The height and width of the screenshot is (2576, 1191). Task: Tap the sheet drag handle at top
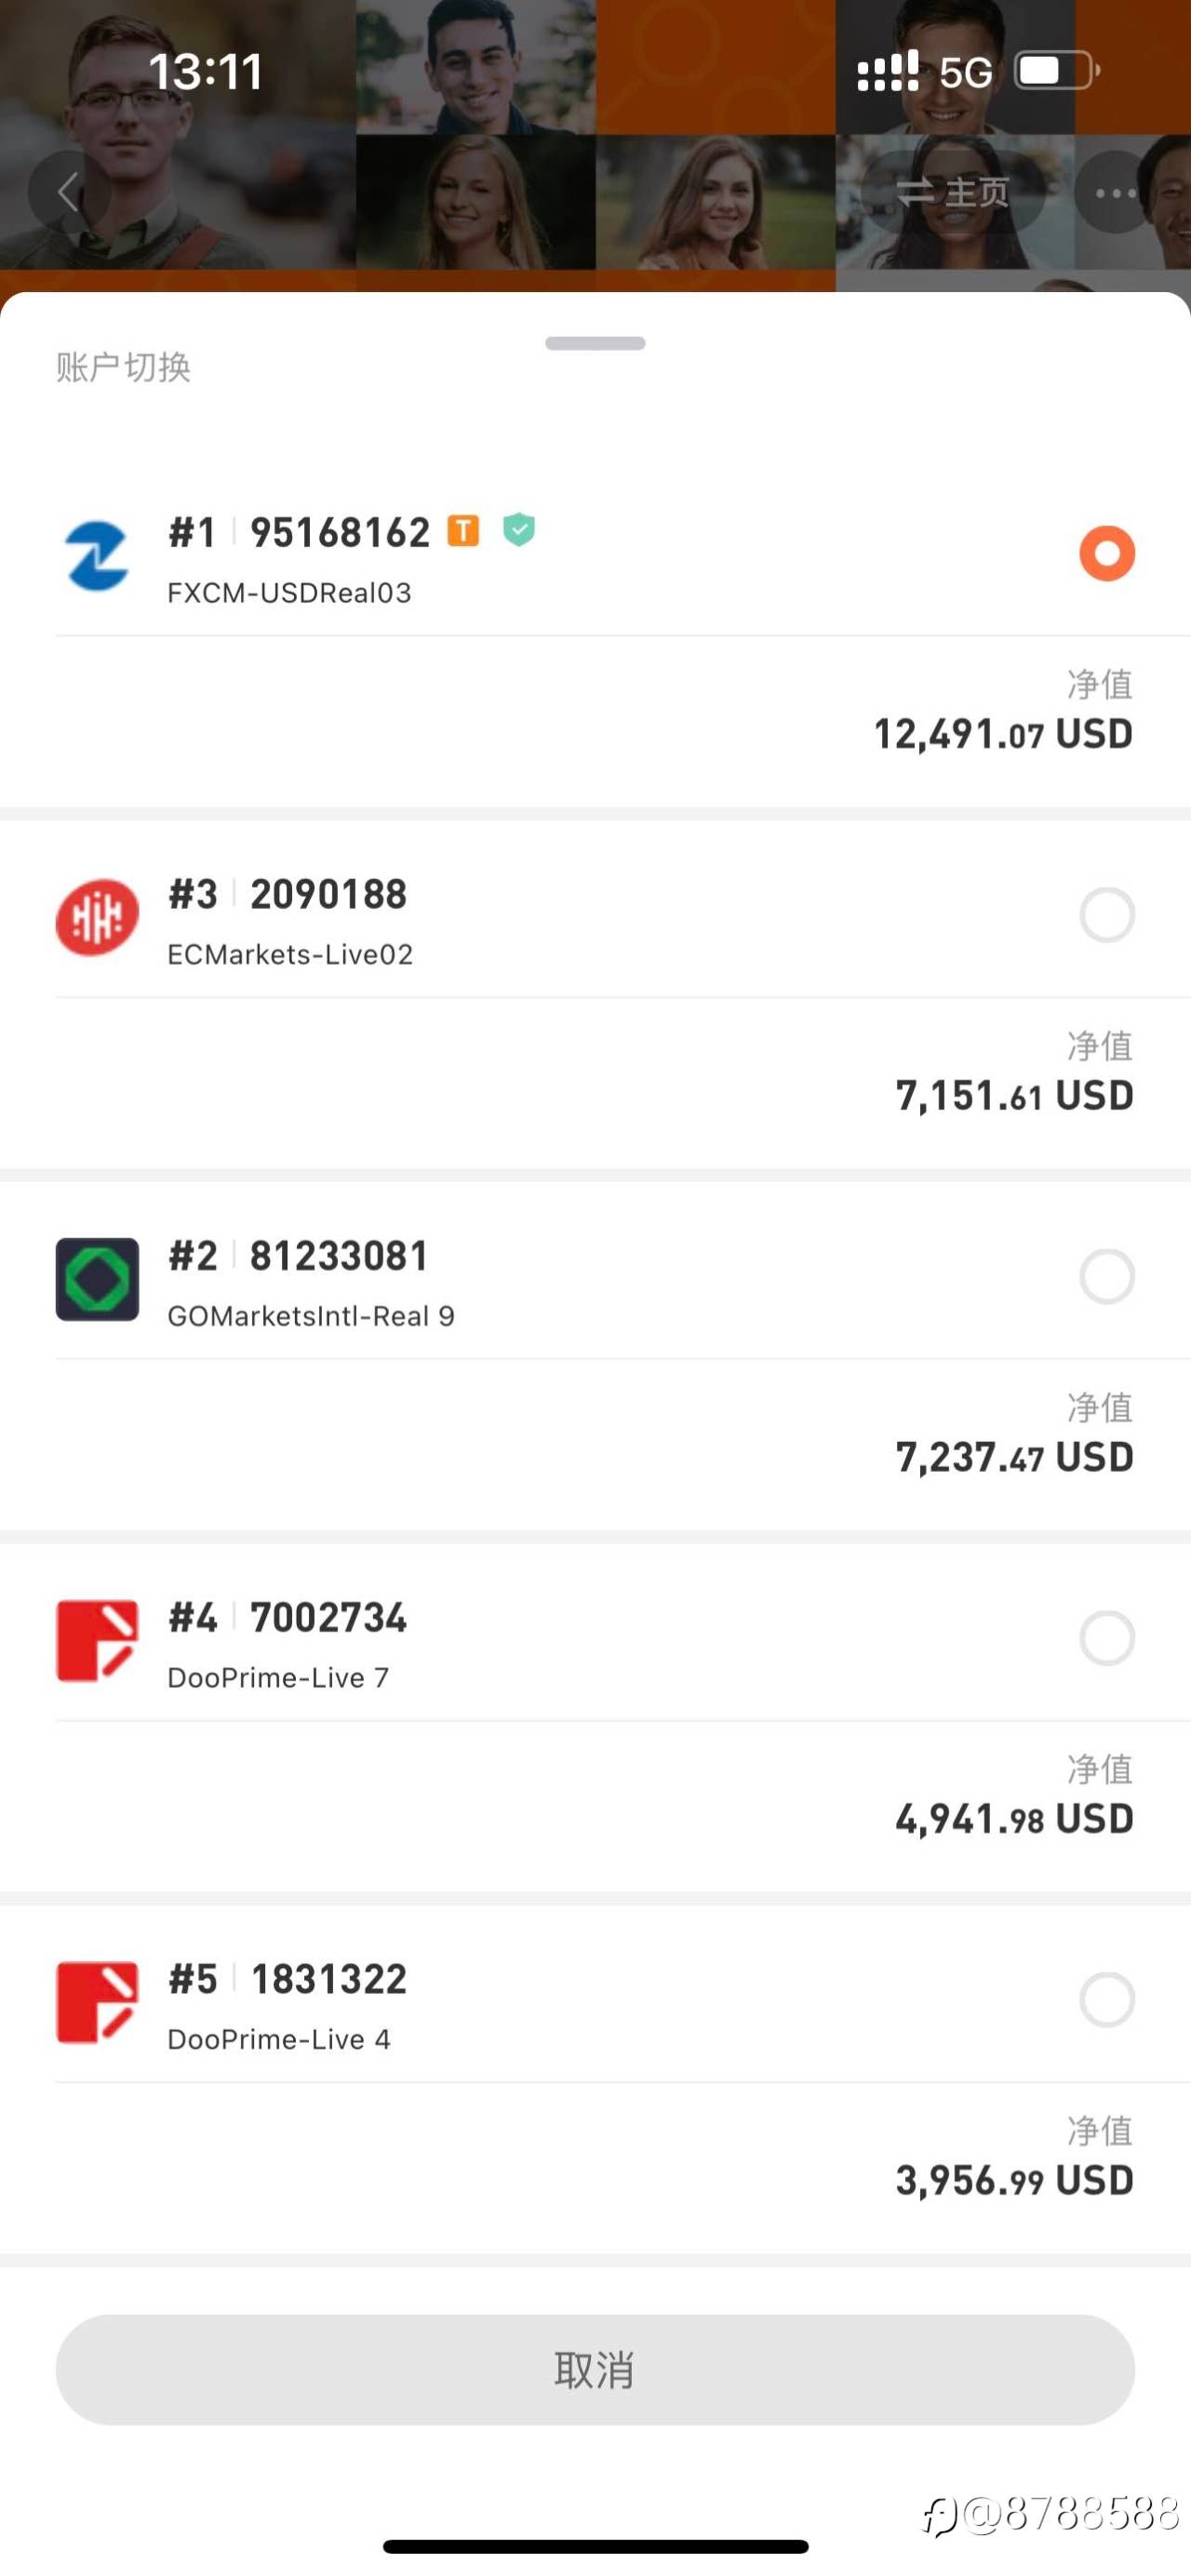pos(595,343)
